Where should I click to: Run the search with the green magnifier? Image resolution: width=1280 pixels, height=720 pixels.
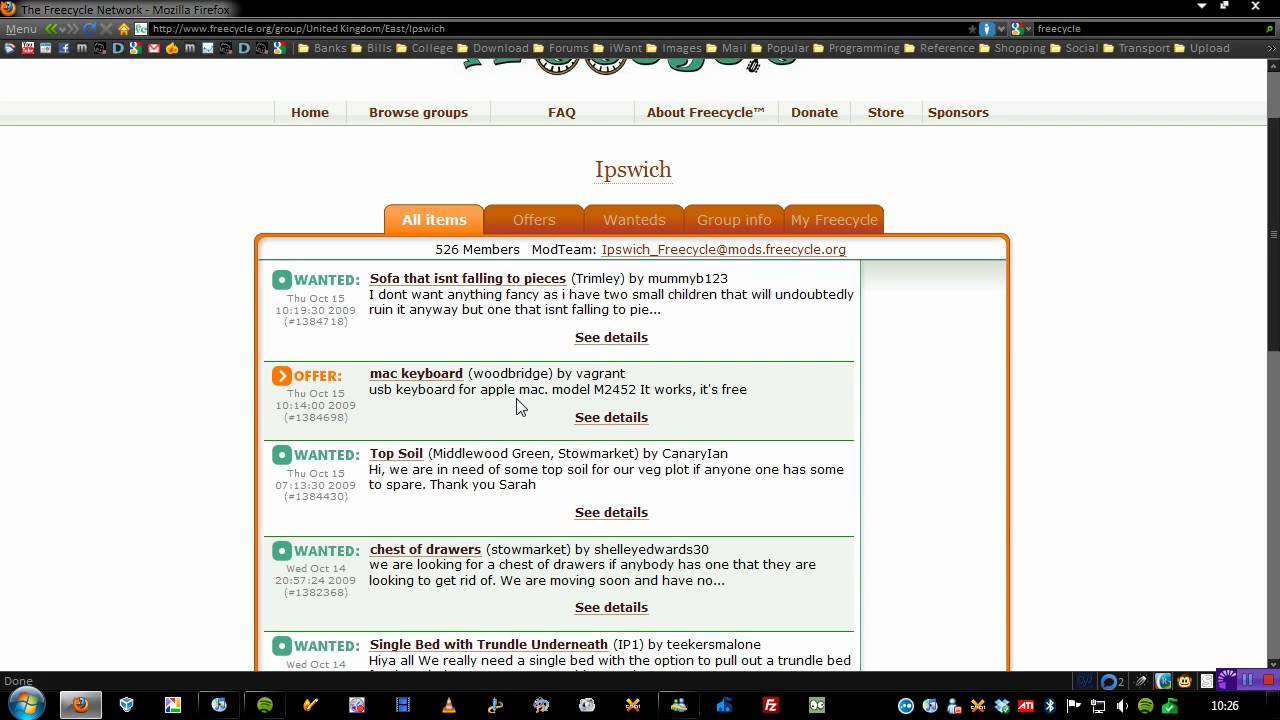click(x=1270, y=29)
